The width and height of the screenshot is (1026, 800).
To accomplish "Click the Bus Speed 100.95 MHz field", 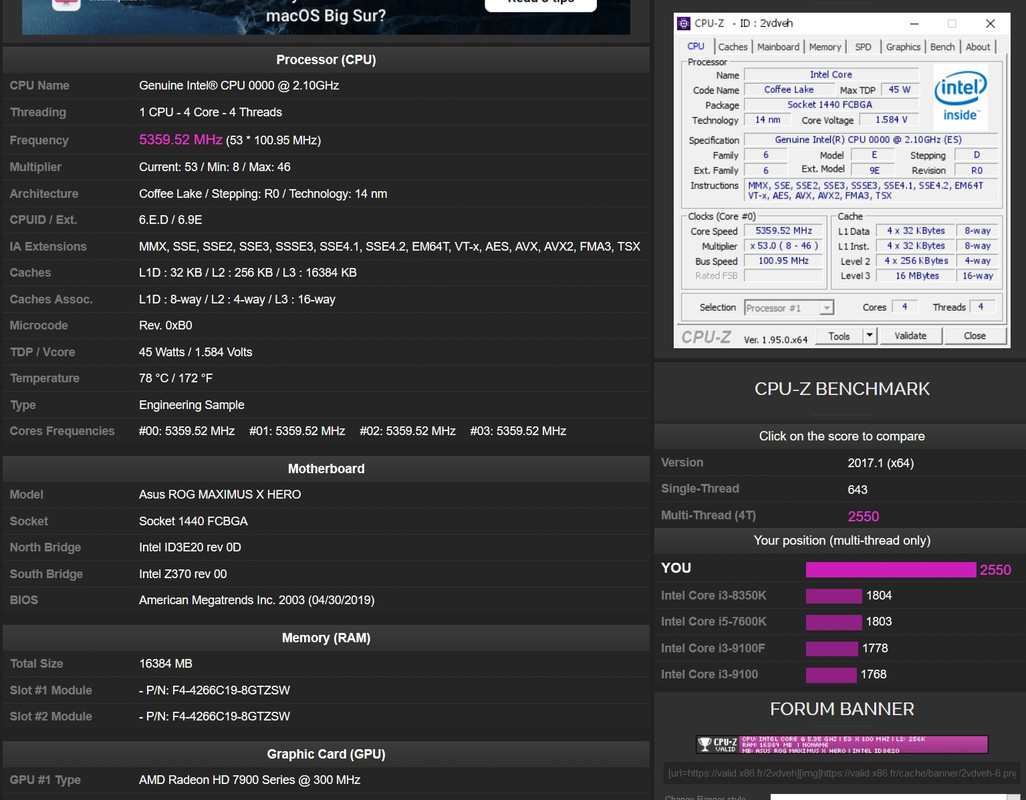I will [784, 261].
